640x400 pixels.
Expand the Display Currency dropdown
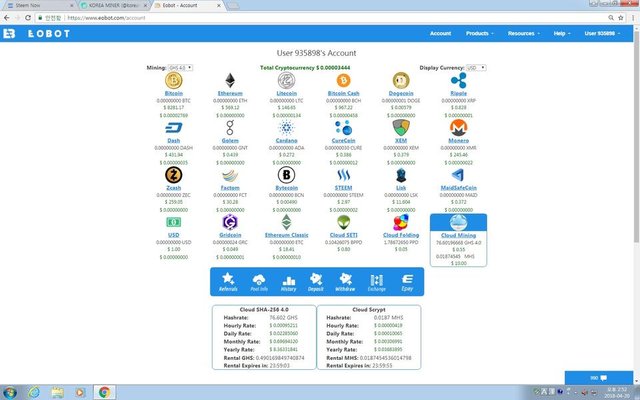(476, 68)
